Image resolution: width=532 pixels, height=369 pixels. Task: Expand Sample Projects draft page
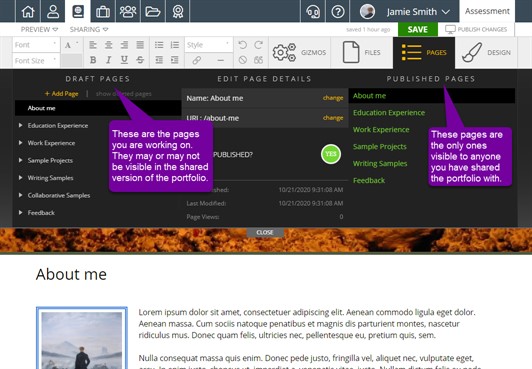[20, 160]
